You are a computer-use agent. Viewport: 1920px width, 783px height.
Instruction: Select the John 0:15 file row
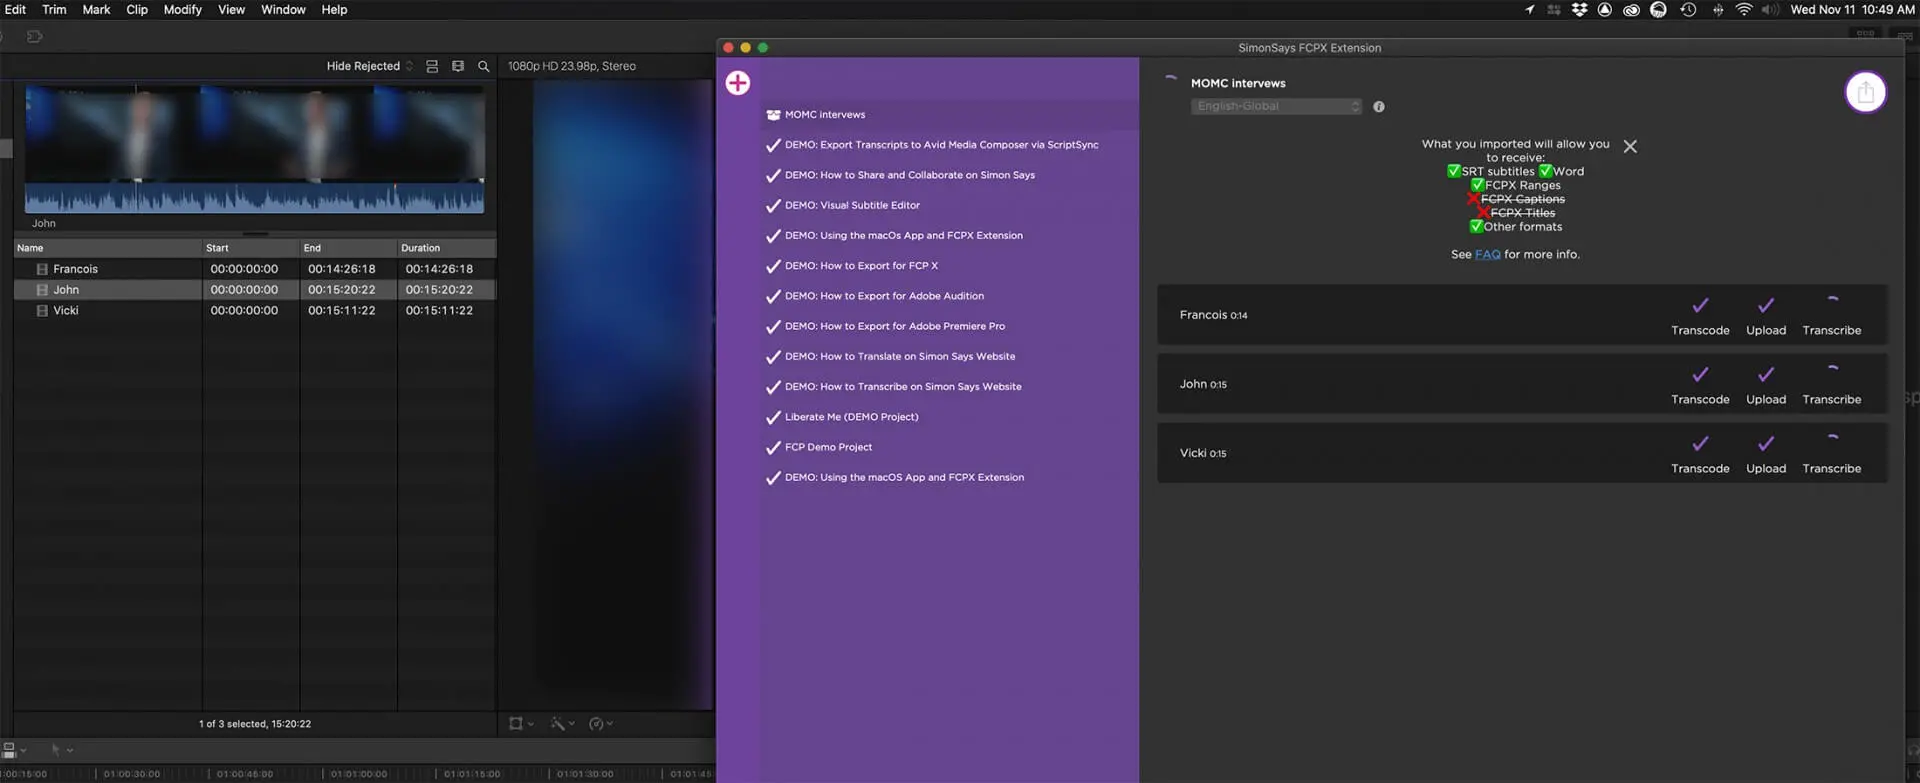[1522, 384]
